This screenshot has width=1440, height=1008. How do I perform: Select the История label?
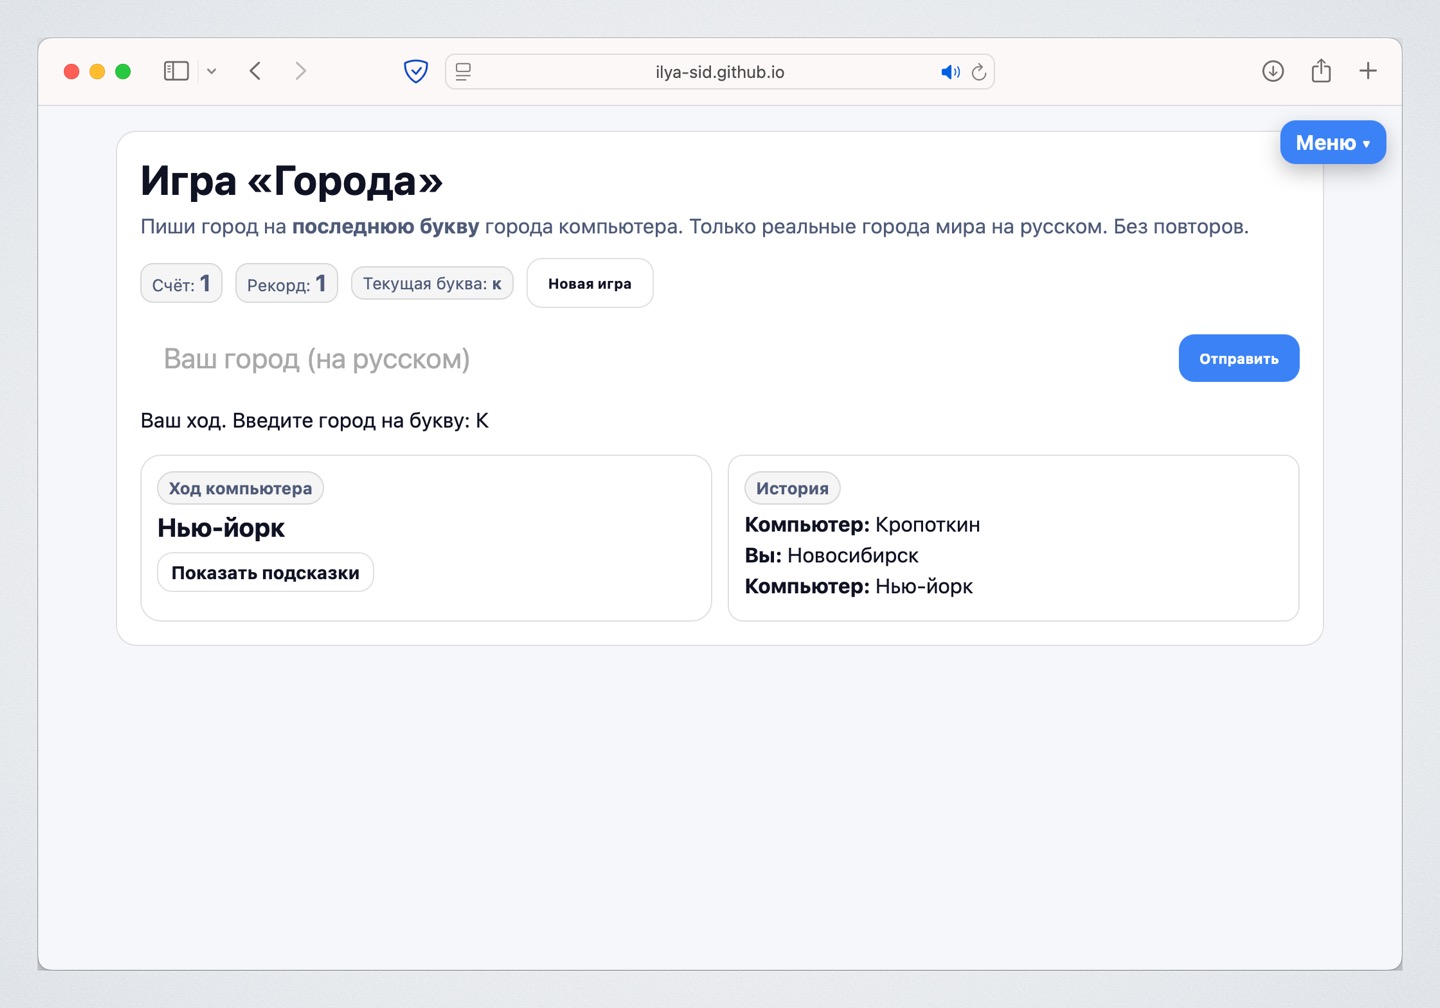pyautogui.click(x=792, y=489)
